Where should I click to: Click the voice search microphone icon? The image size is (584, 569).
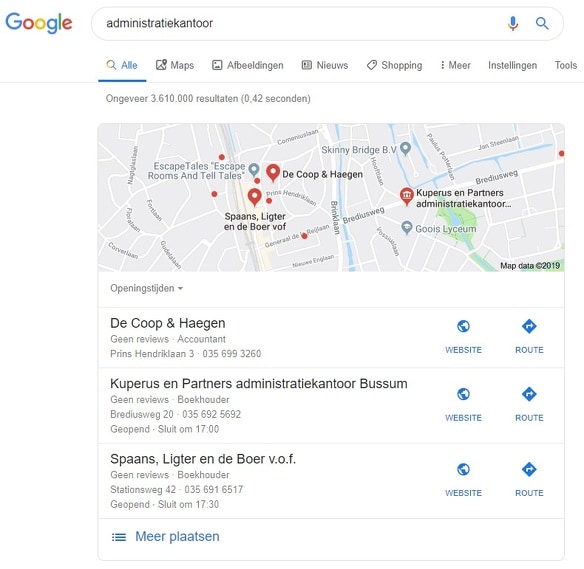pos(512,23)
